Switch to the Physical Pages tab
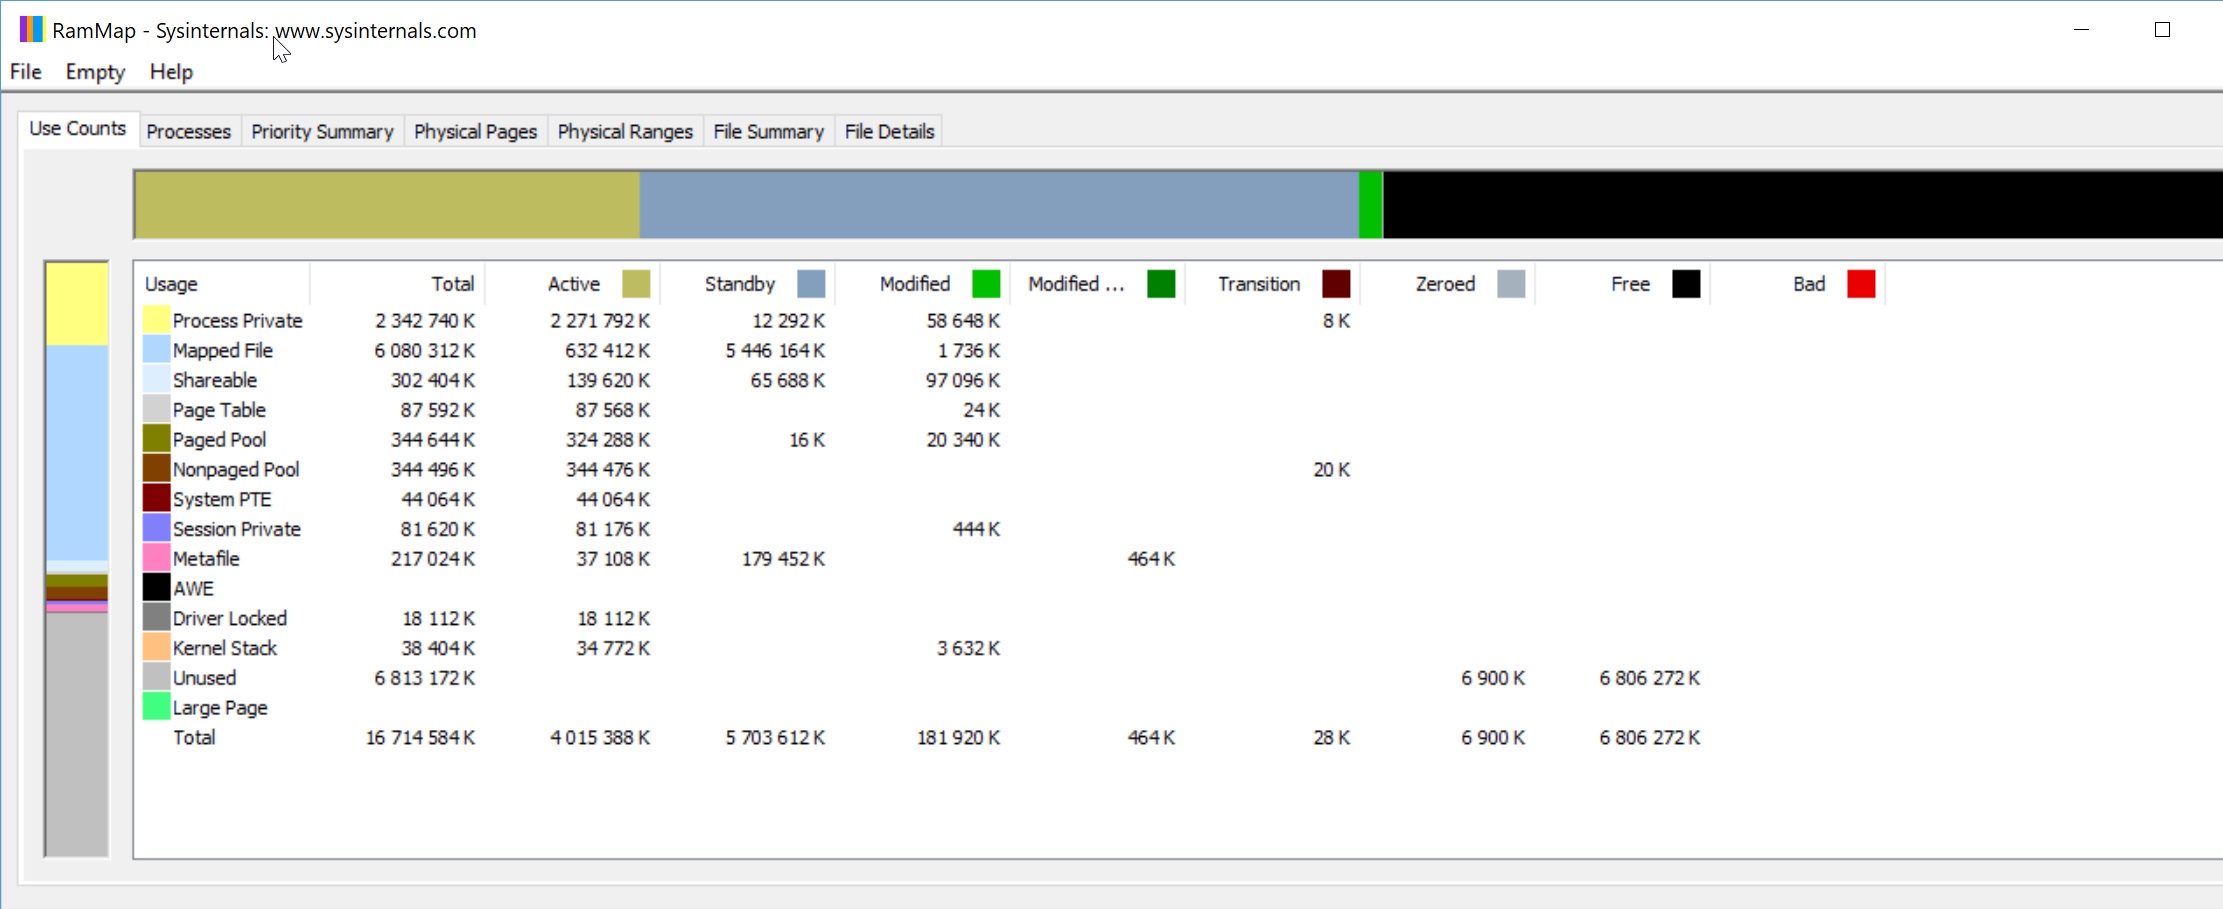 [x=475, y=131]
